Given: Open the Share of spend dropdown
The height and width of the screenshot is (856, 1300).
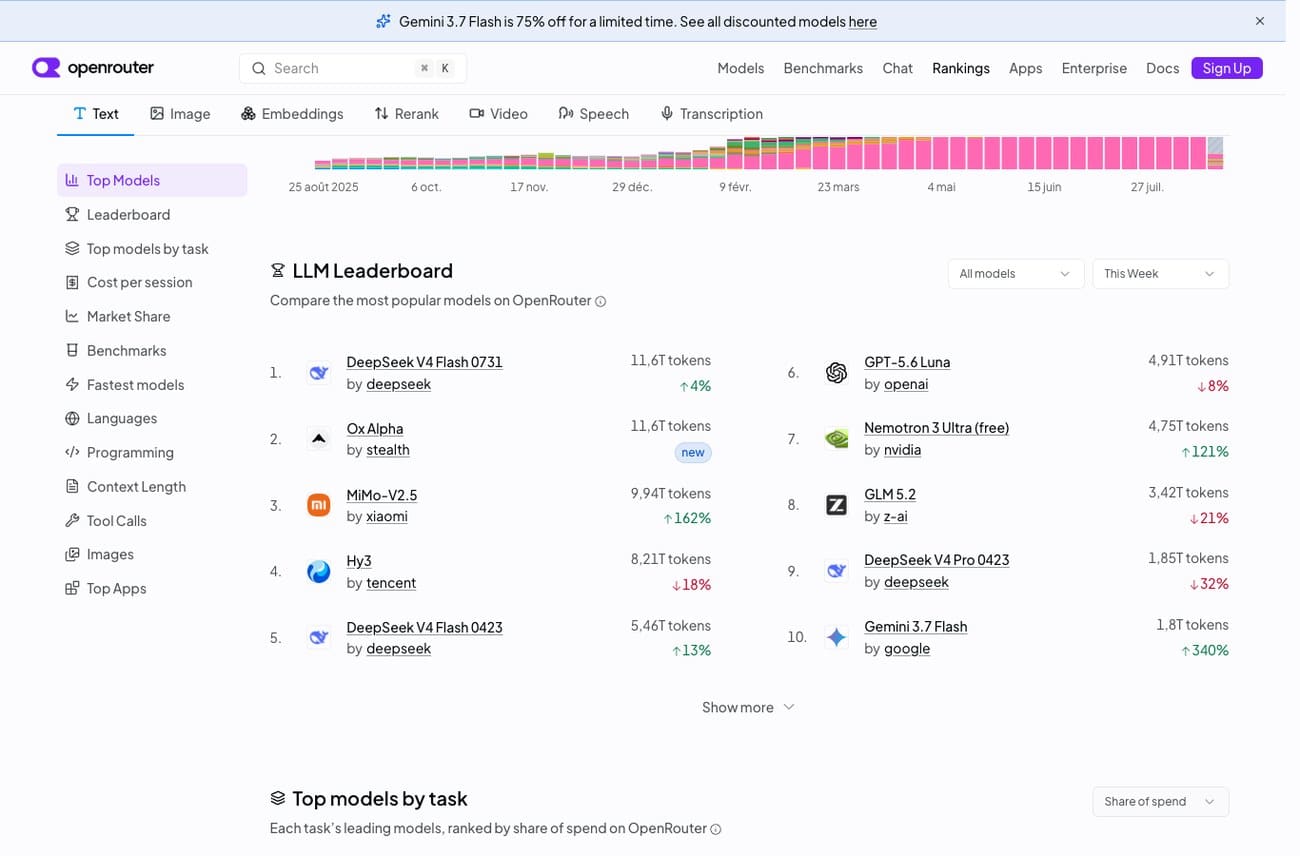Looking at the screenshot, I should click(x=1160, y=802).
